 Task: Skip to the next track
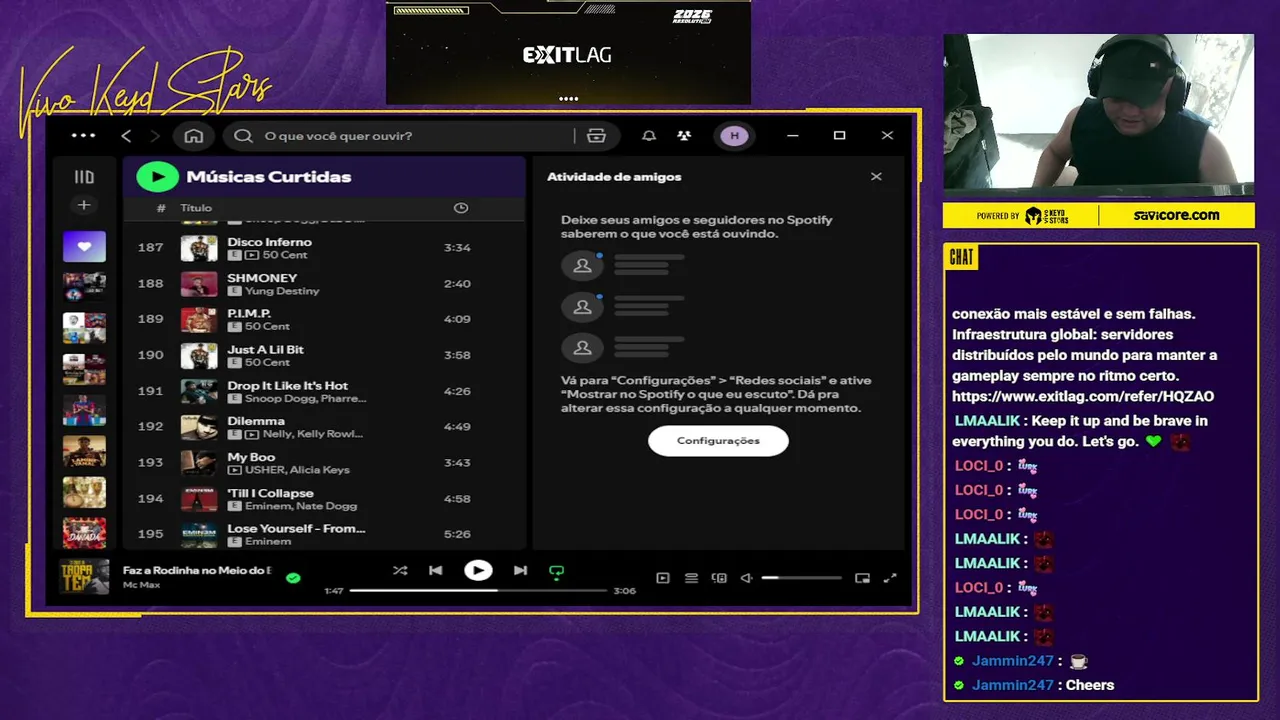point(520,571)
